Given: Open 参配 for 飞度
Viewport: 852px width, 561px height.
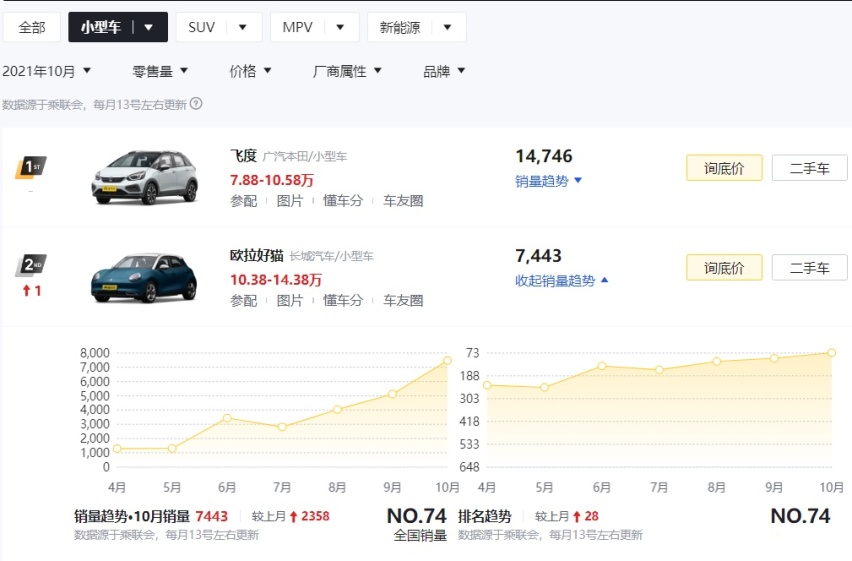Looking at the screenshot, I should [243, 201].
